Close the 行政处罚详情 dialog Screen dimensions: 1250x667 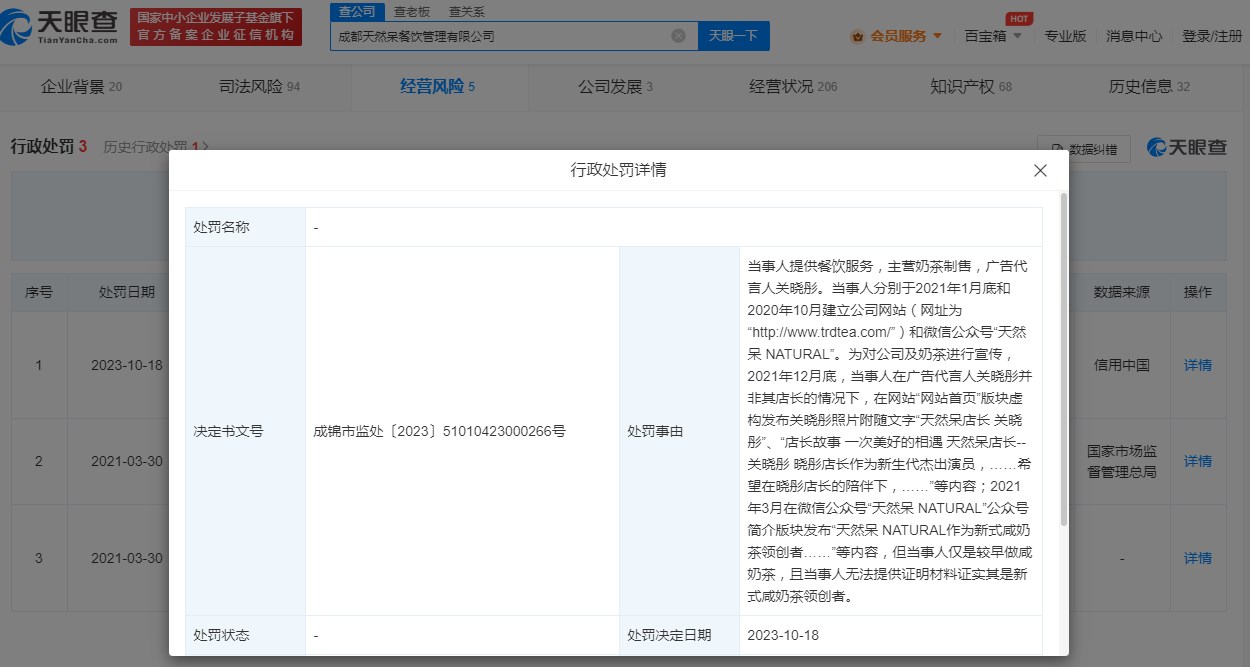click(1040, 170)
